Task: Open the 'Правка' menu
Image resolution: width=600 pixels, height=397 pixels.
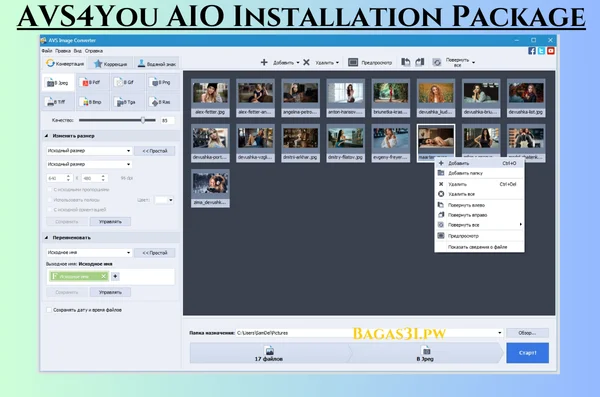Action: tap(63, 51)
